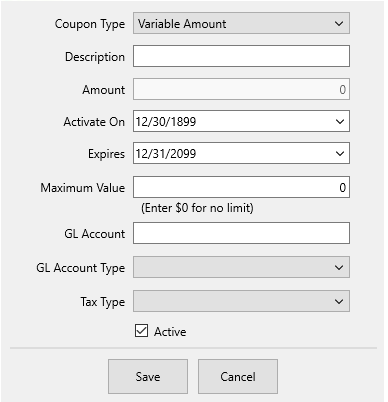Open the Tax Type dropdown
The image size is (388, 402).
pos(241,301)
